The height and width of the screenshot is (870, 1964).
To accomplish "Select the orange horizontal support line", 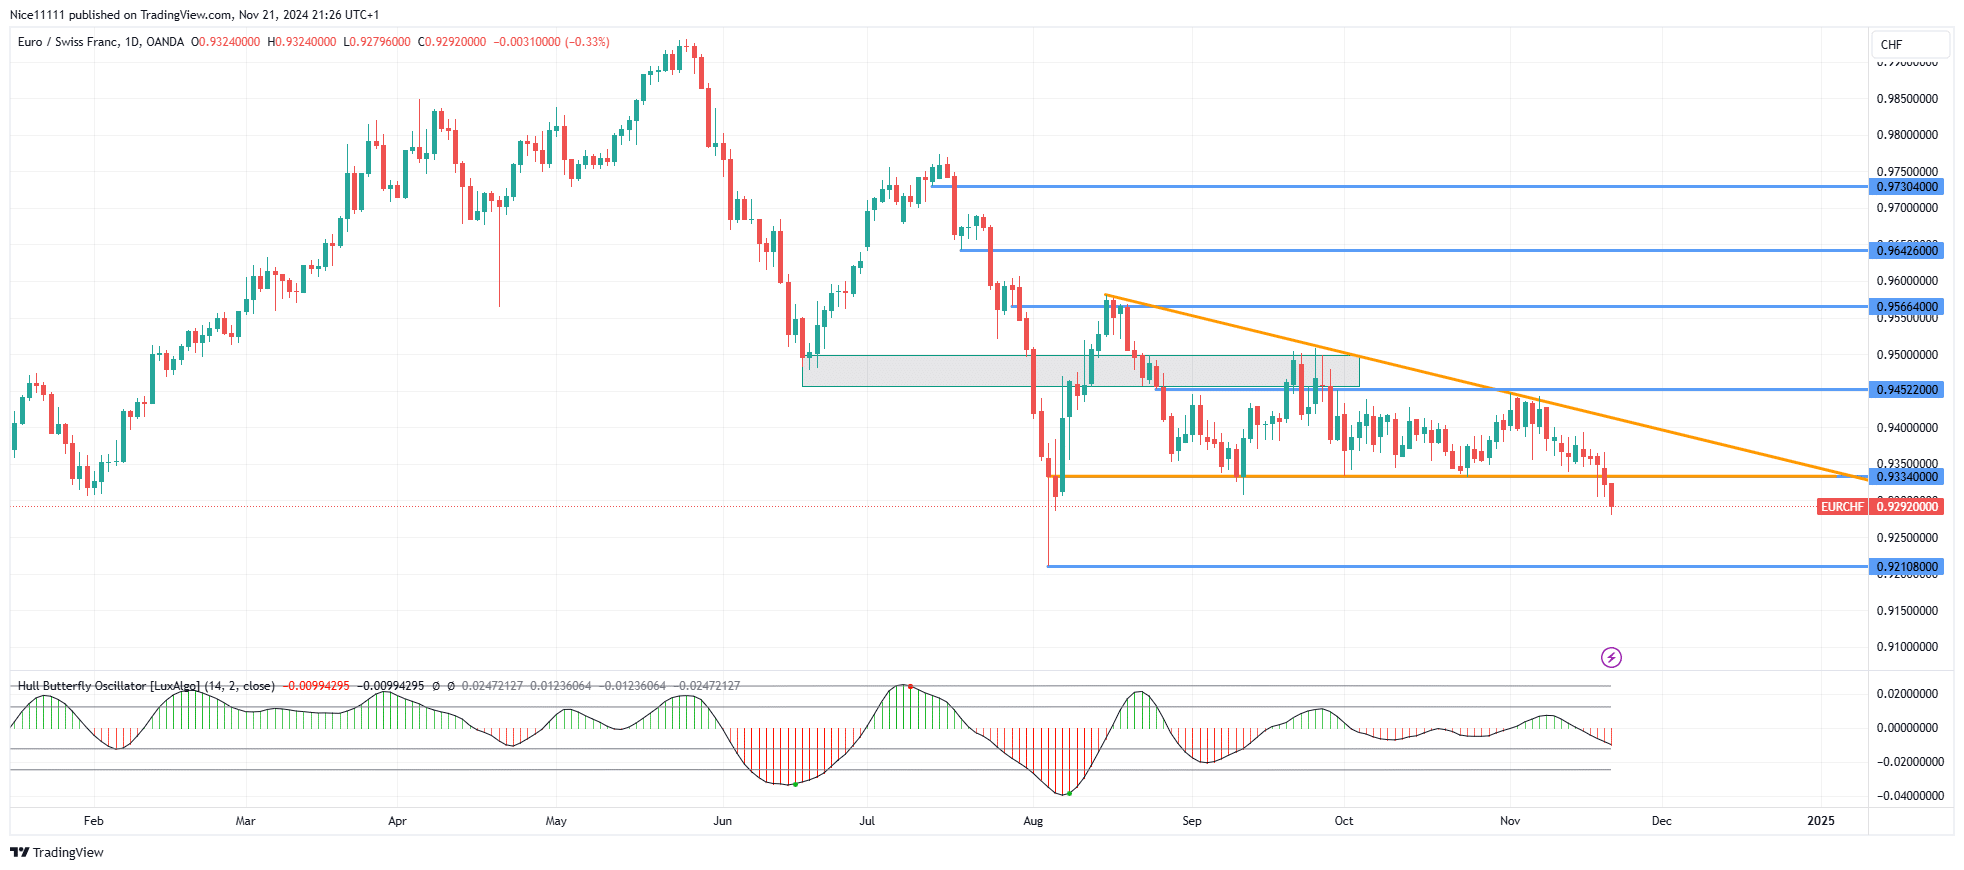I will tap(1457, 476).
